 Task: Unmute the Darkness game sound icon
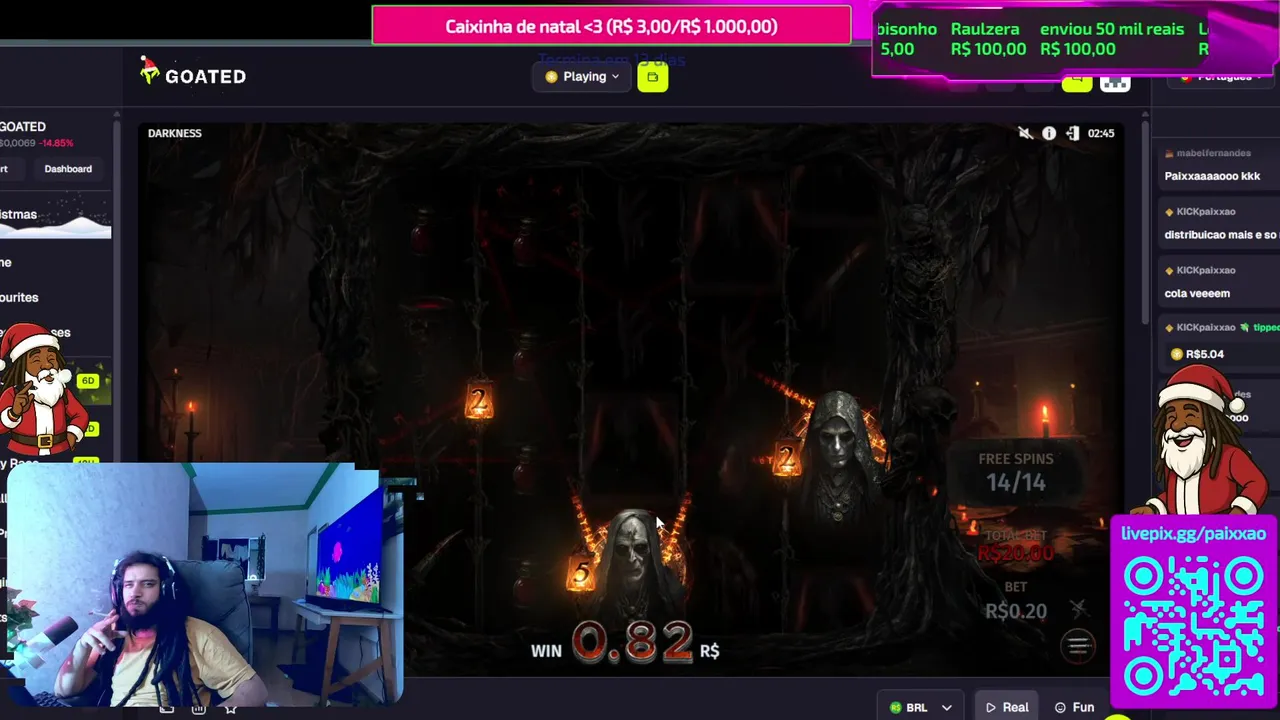click(x=1025, y=133)
